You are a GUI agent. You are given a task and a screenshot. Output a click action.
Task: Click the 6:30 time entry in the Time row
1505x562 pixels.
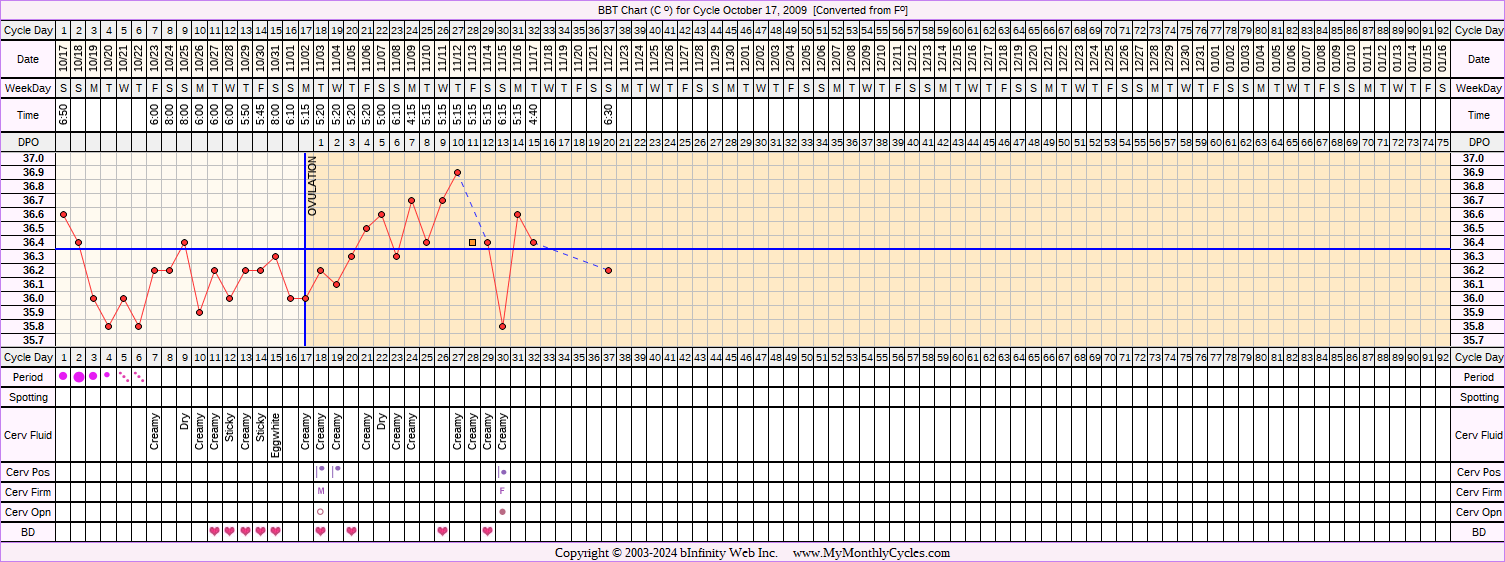point(608,115)
